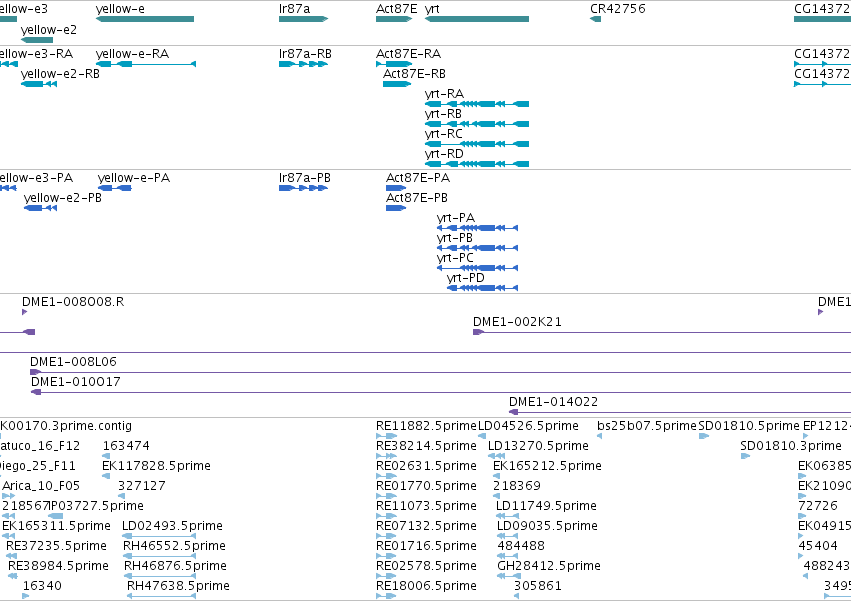851x601 pixels.
Task: Click the SD01810.3prime EST glyph
Action: (x=745, y=456)
